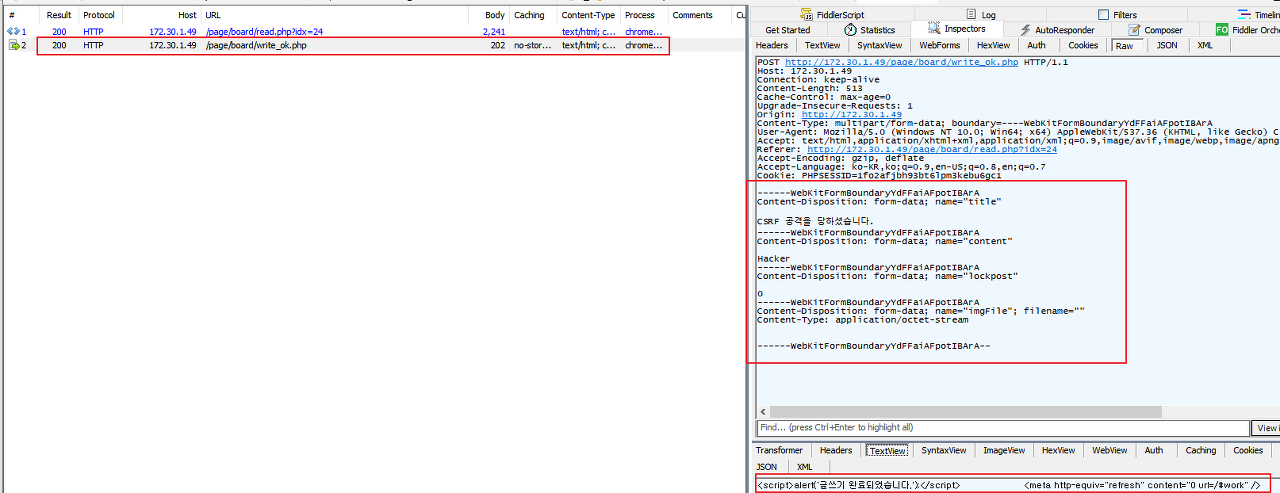
Task: Open the Log tab
Action: pos(980,15)
